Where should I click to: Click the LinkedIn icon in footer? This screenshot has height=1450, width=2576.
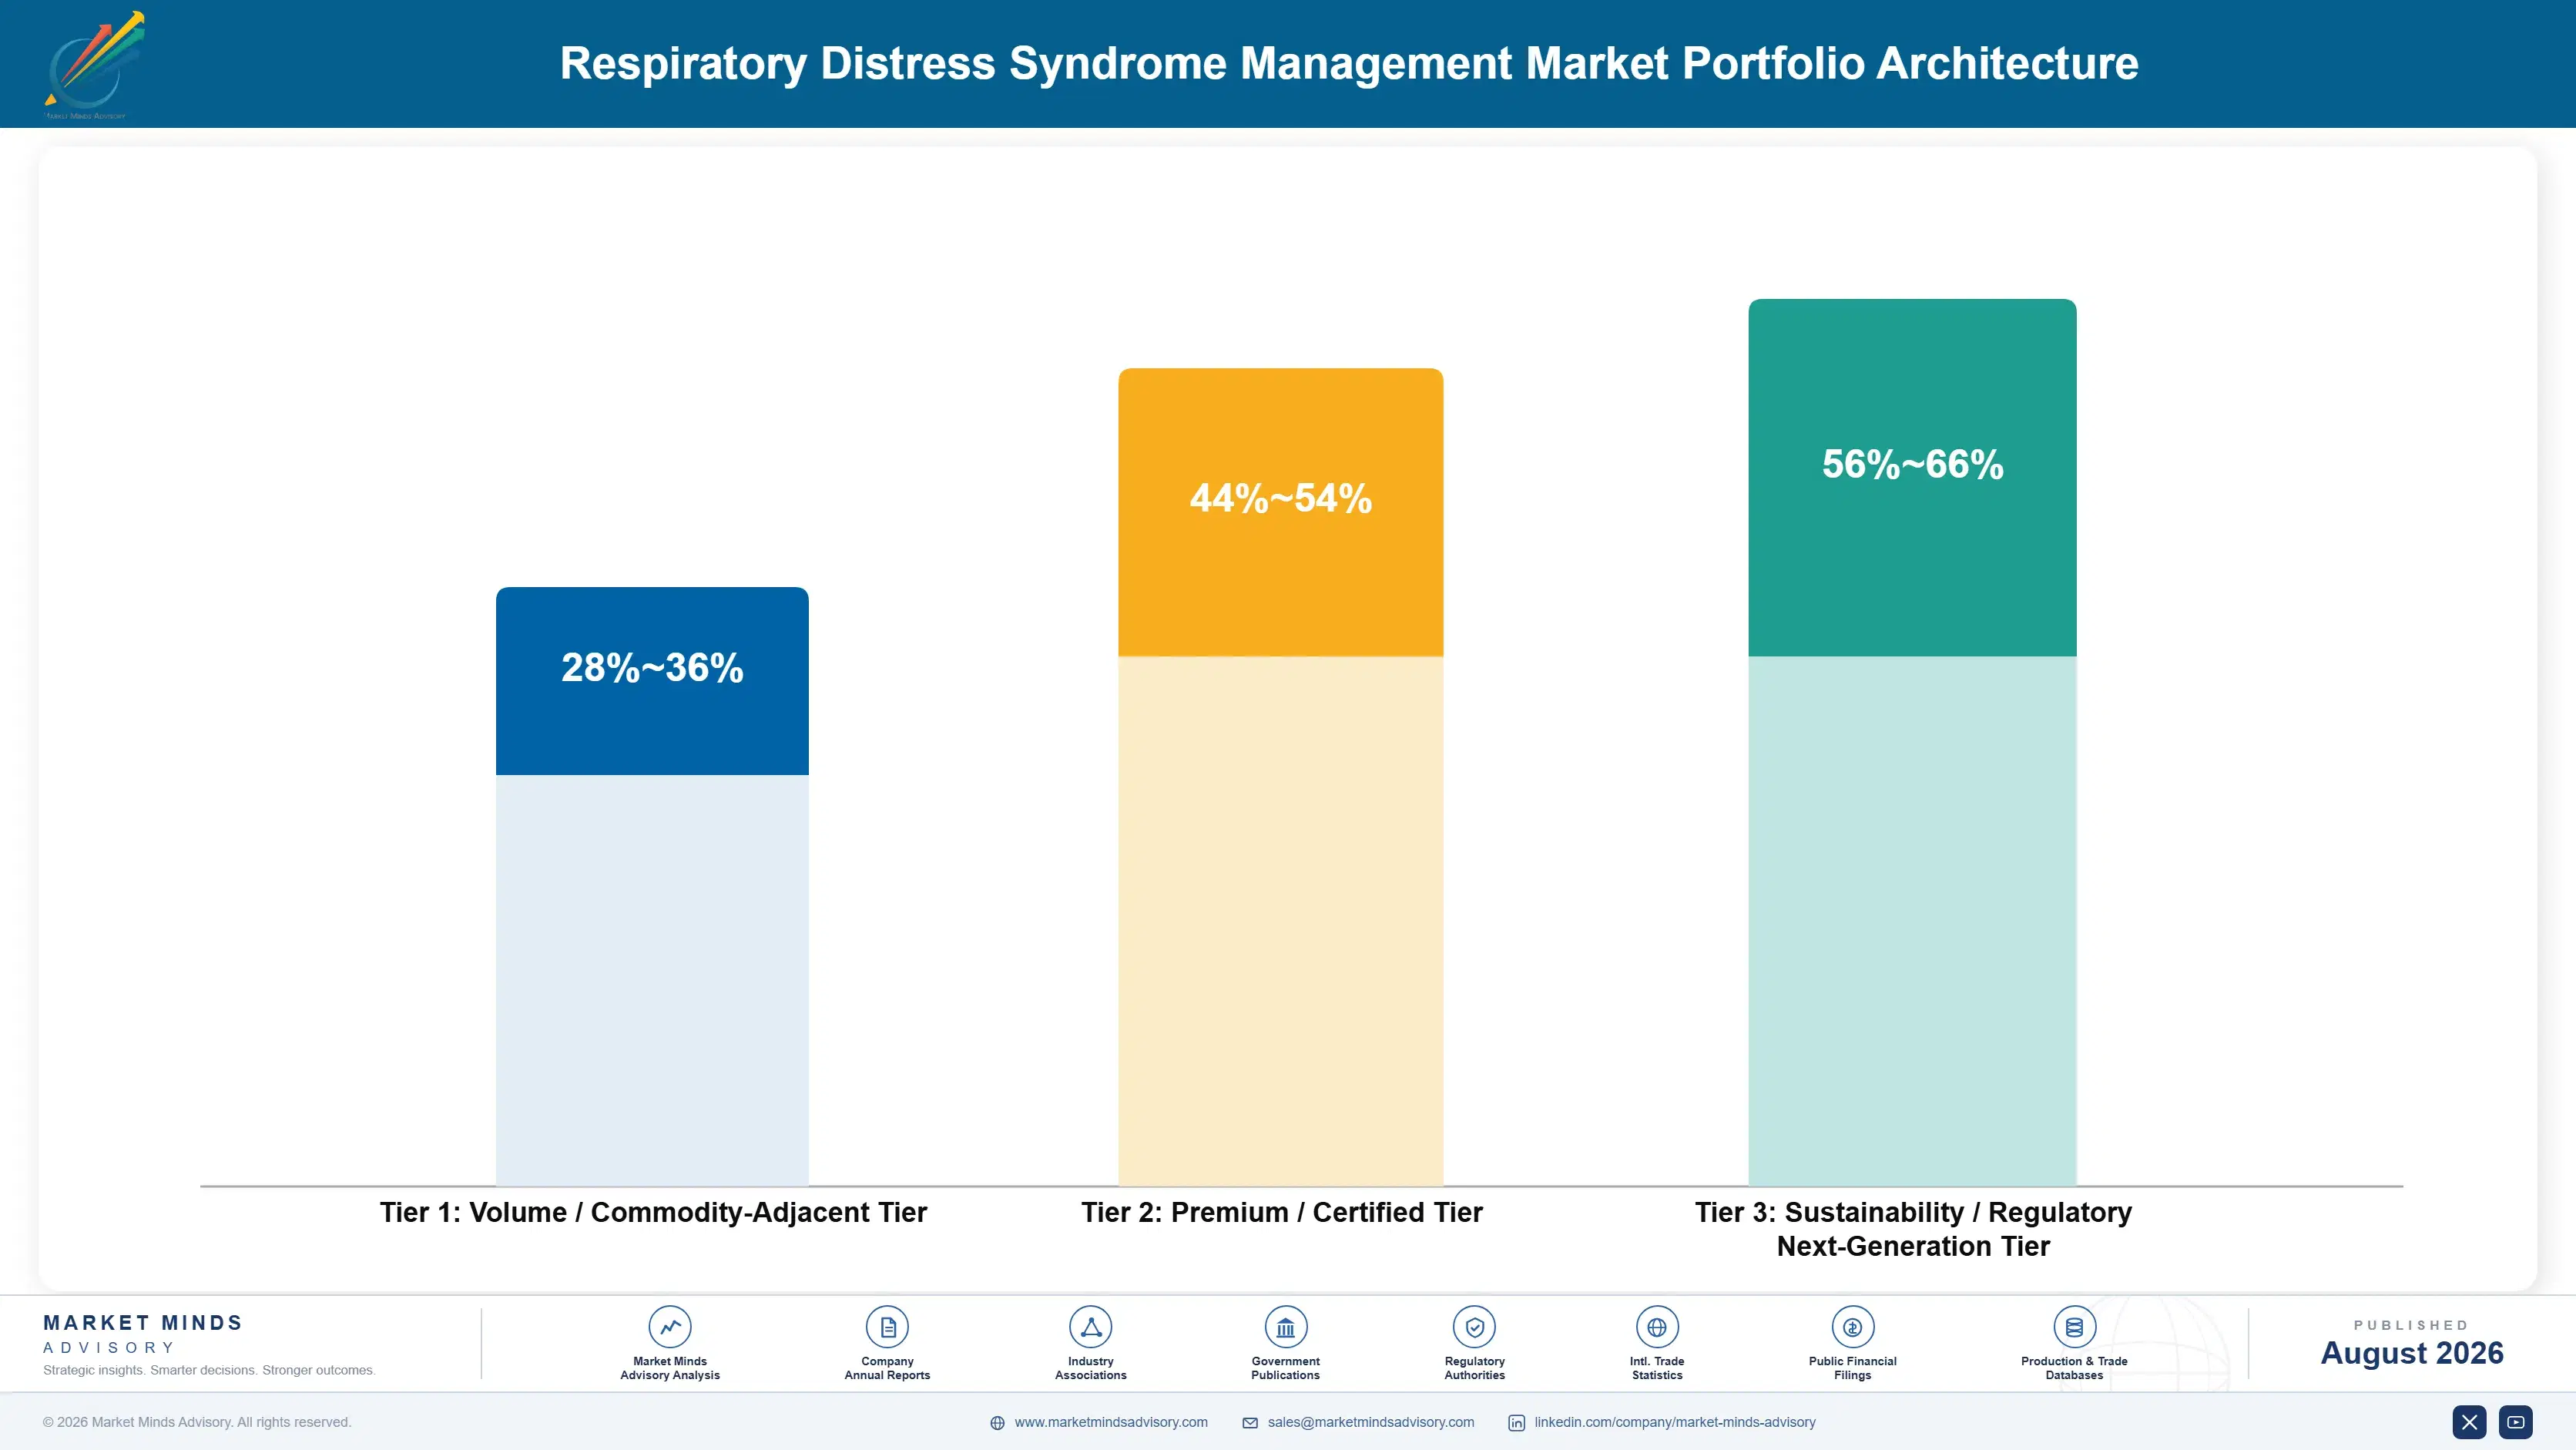coord(1516,1423)
